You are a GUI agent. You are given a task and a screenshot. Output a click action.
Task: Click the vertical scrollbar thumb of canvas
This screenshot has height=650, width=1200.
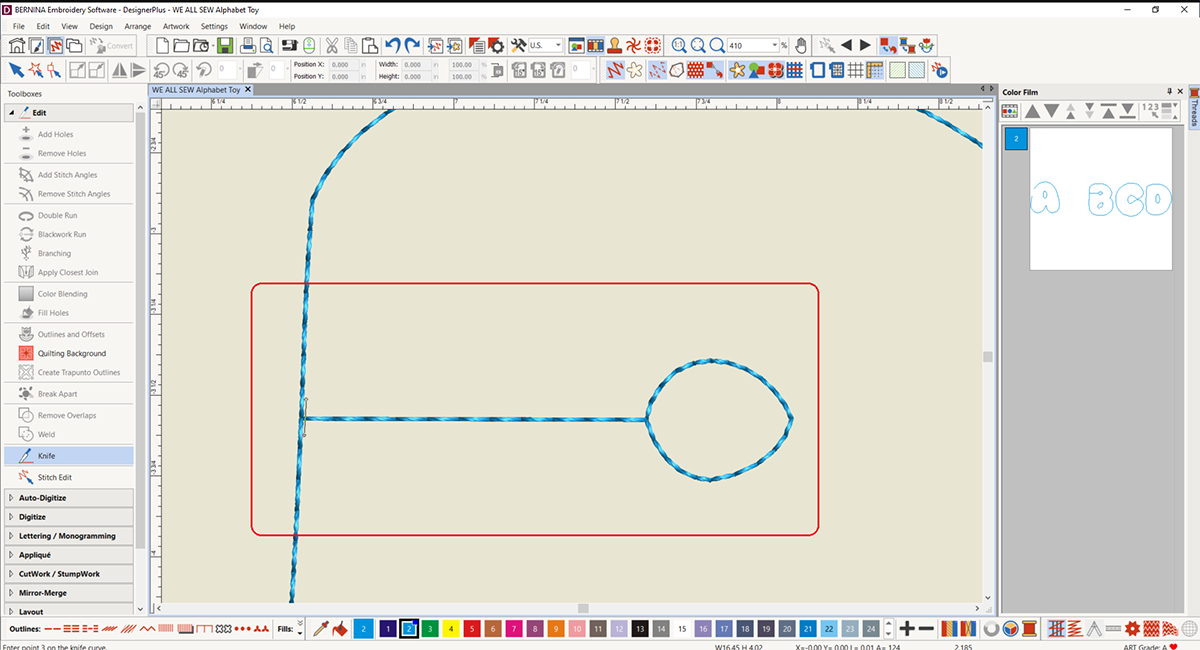click(987, 356)
